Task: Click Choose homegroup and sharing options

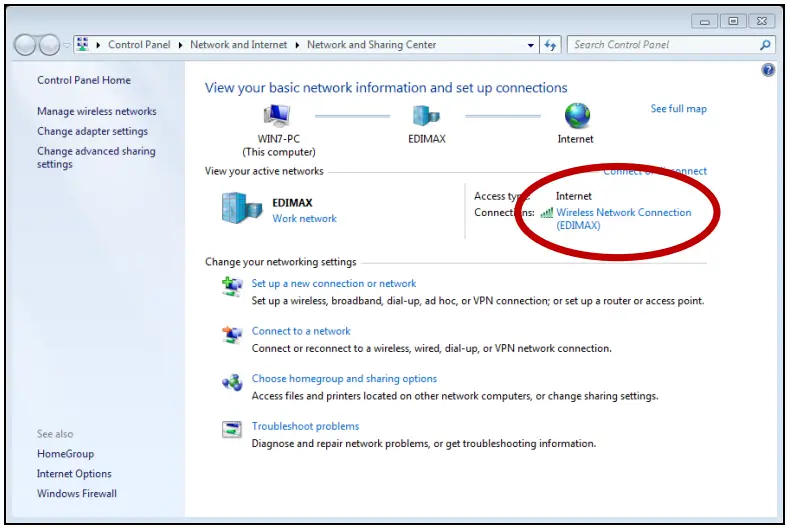Action: (344, 379)
